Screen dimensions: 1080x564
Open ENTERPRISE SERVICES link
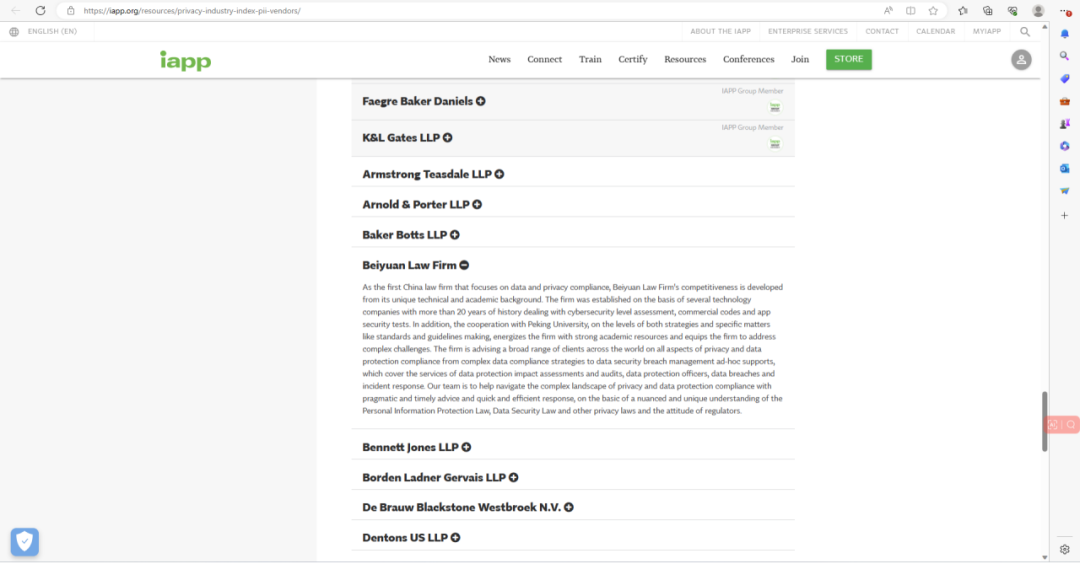click(808, 32)
